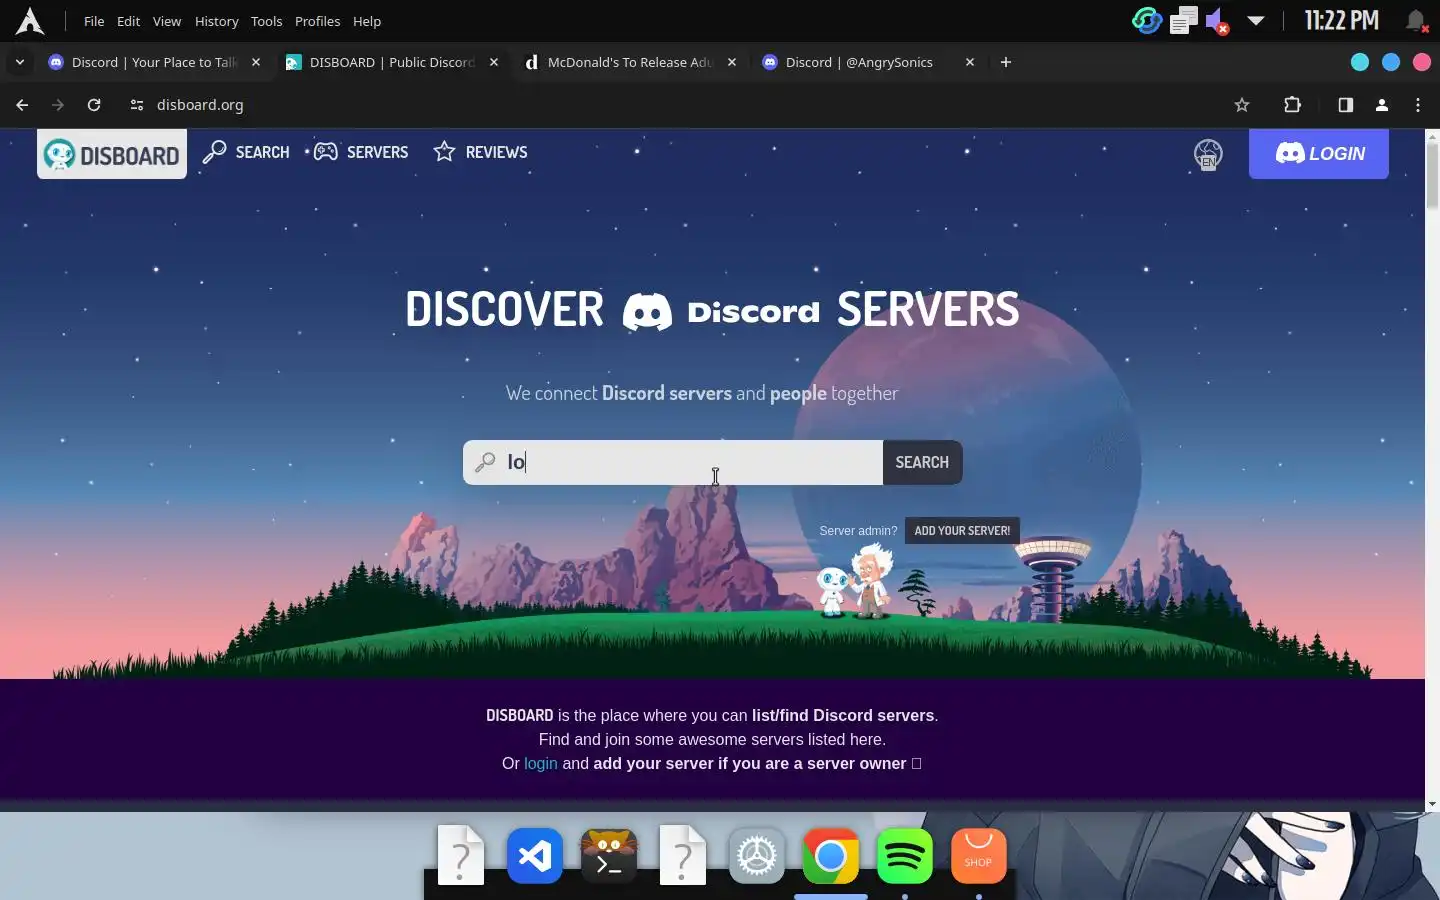This screenshot has height=900, width=1440.
Task: Reload the current page
Action: pos(94,105)
